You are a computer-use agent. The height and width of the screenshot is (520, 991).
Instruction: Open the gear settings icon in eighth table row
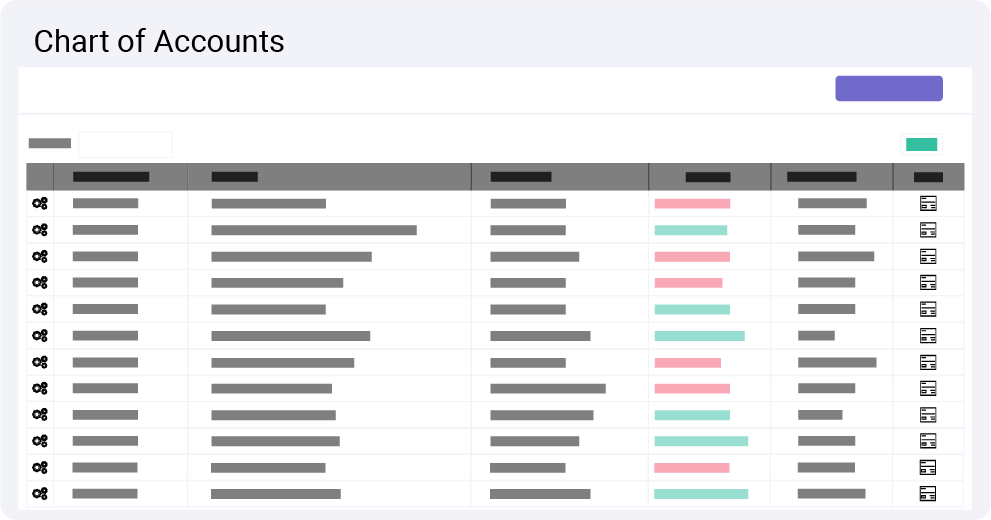coord(40,388)
